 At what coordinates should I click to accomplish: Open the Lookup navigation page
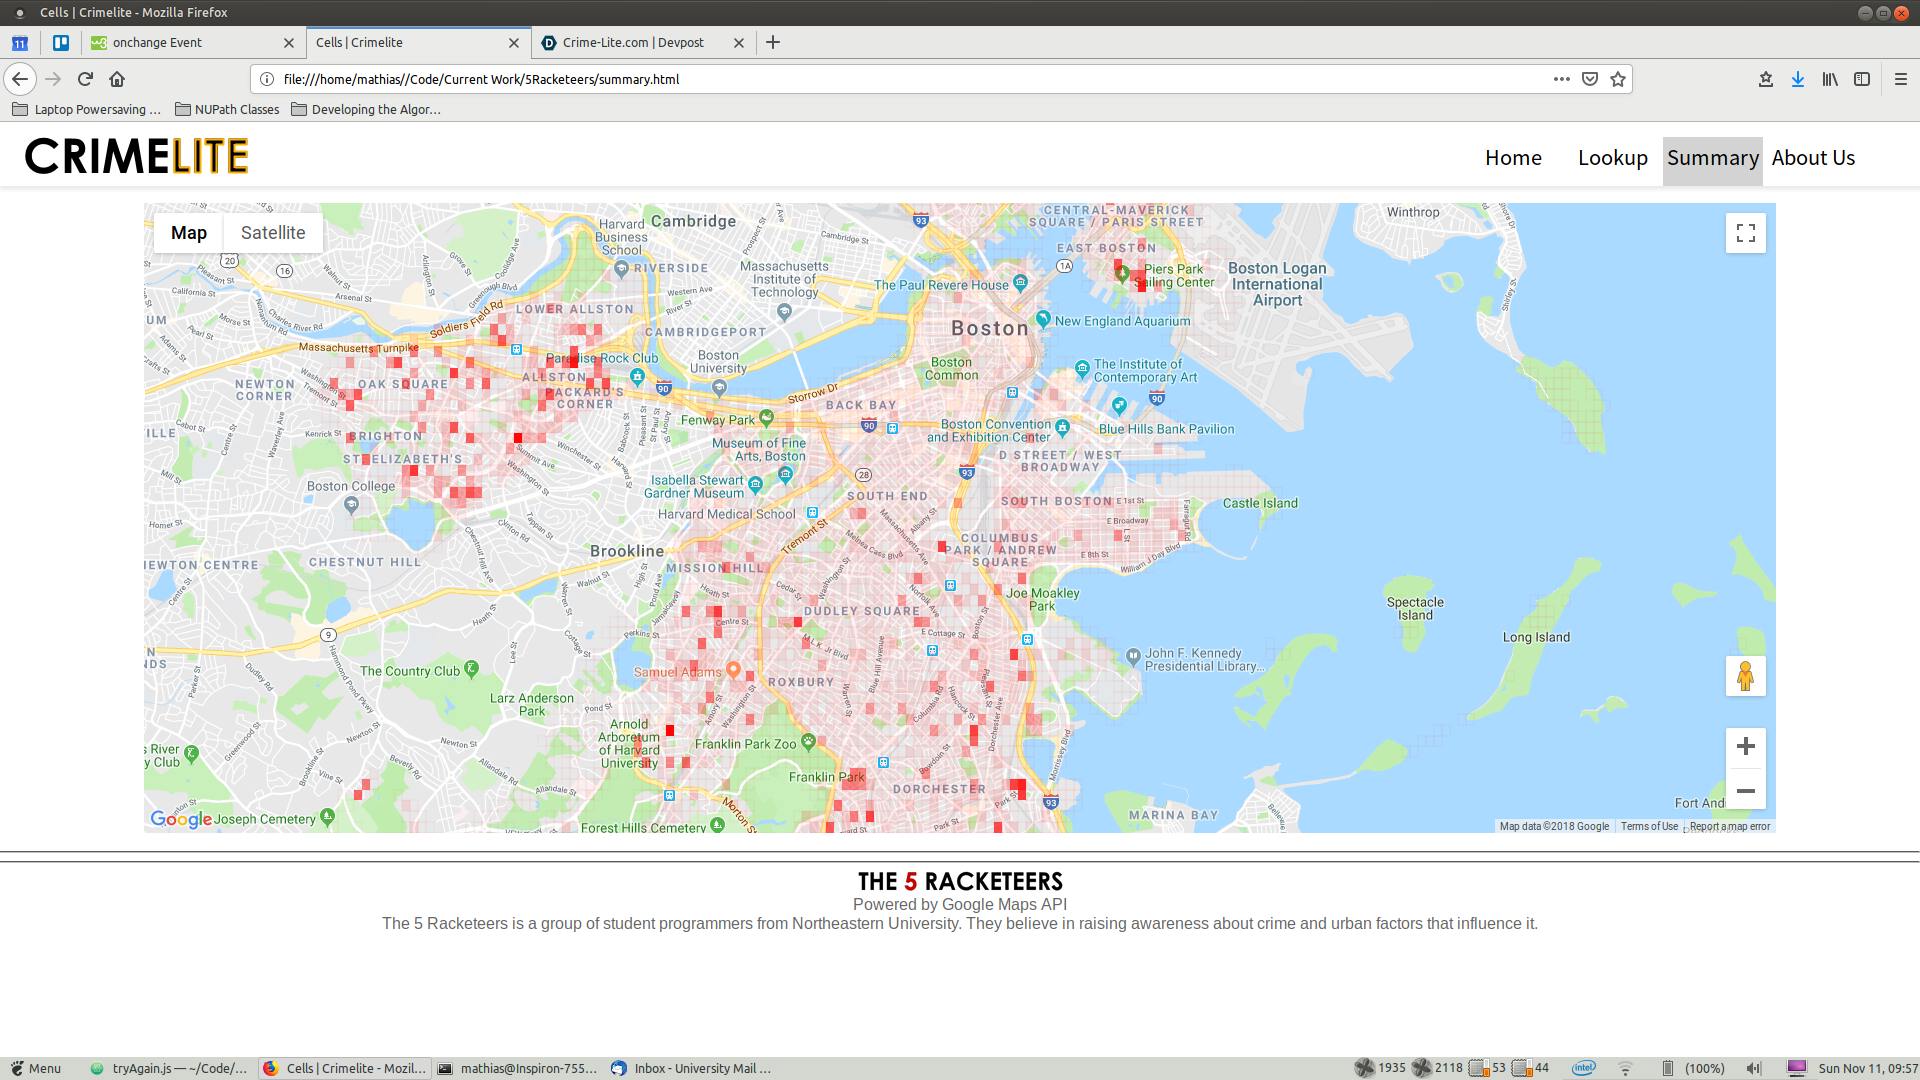tap(1612, 158)
